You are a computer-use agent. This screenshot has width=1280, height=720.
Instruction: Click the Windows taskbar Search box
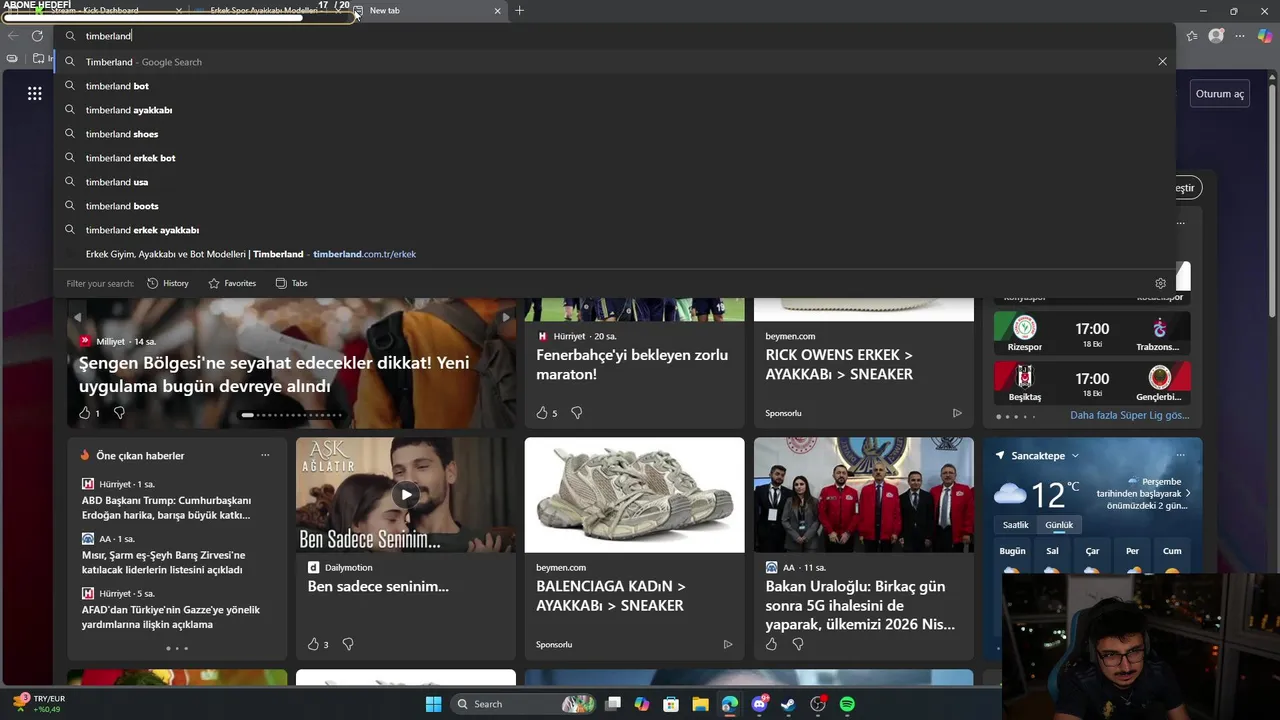[523, 704]
